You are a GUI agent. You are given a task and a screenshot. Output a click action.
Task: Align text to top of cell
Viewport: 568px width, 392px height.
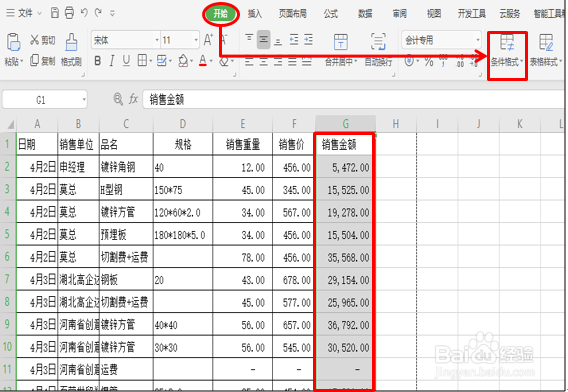pyautogui.click(x=249, y=39)
